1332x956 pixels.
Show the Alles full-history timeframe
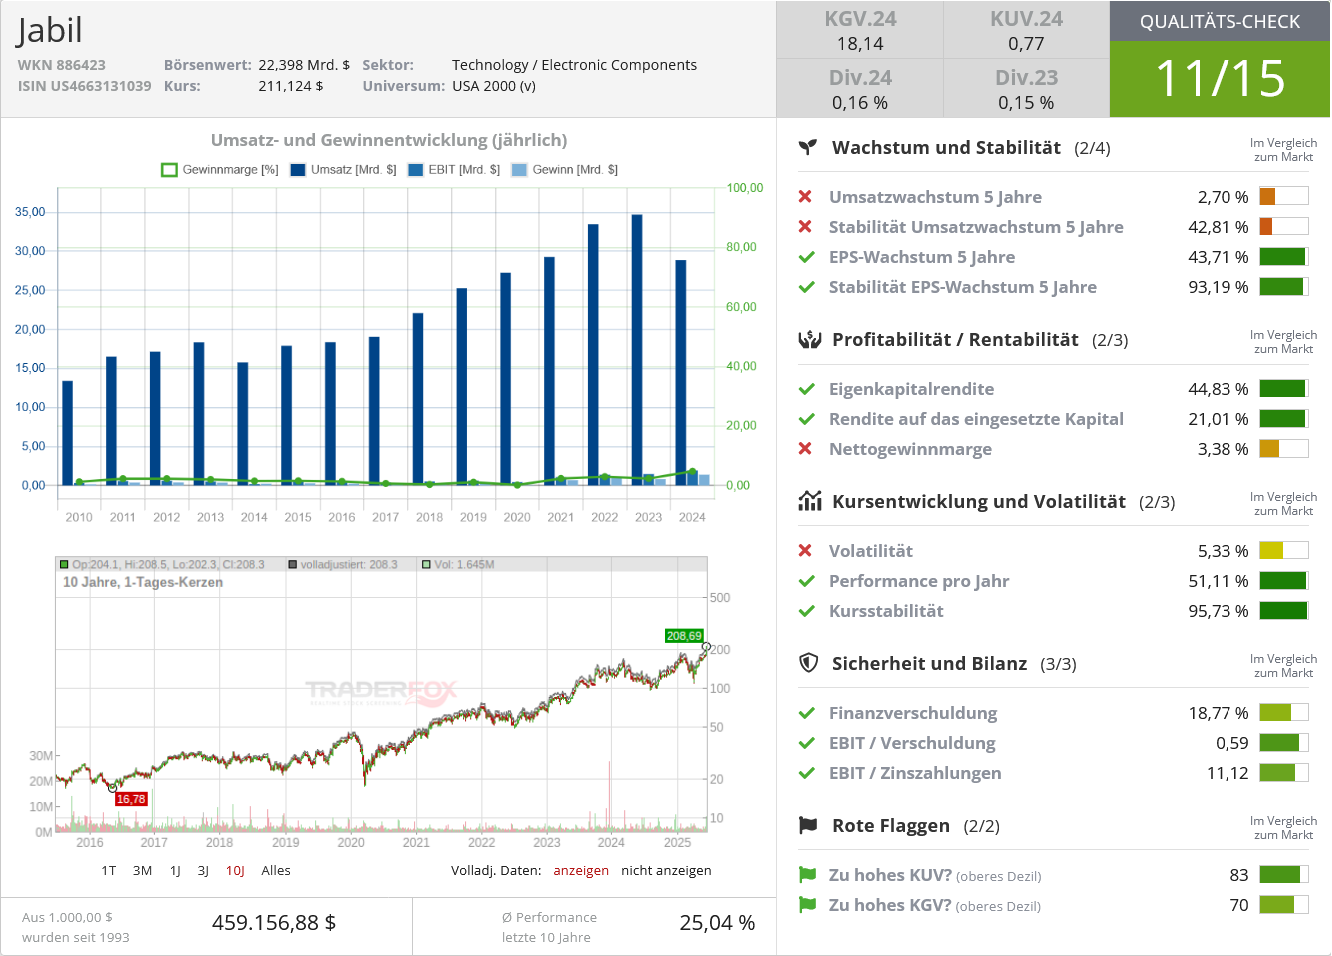(x=276, y=871)
